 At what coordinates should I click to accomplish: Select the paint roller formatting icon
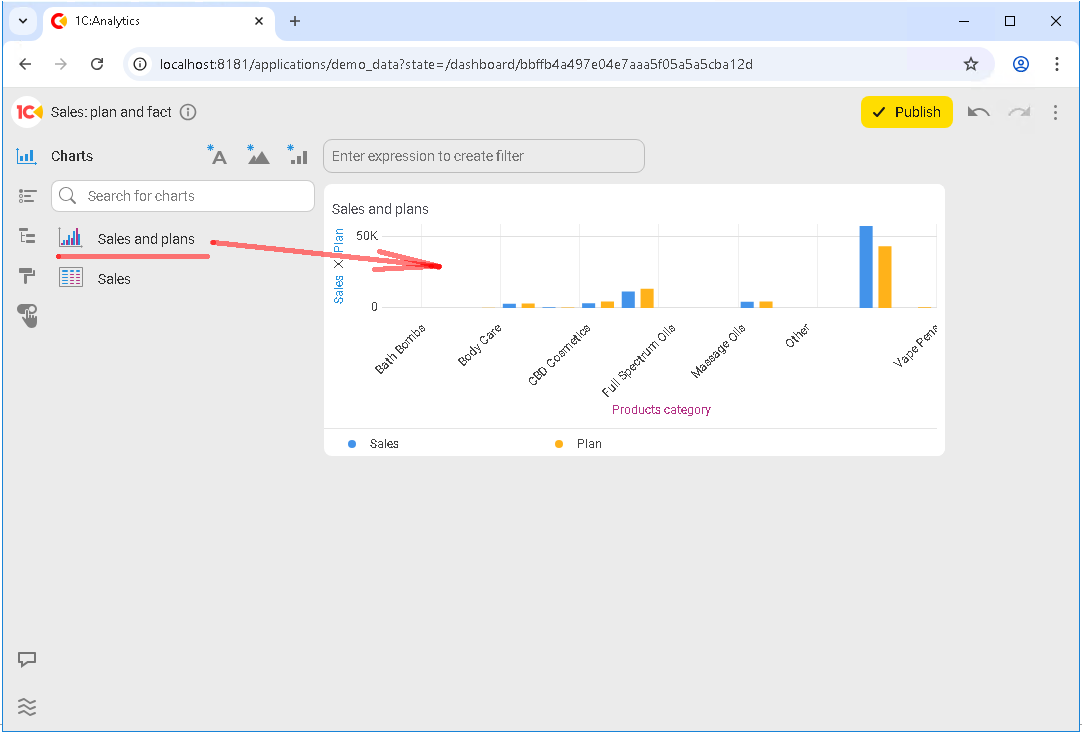(27, 276)
